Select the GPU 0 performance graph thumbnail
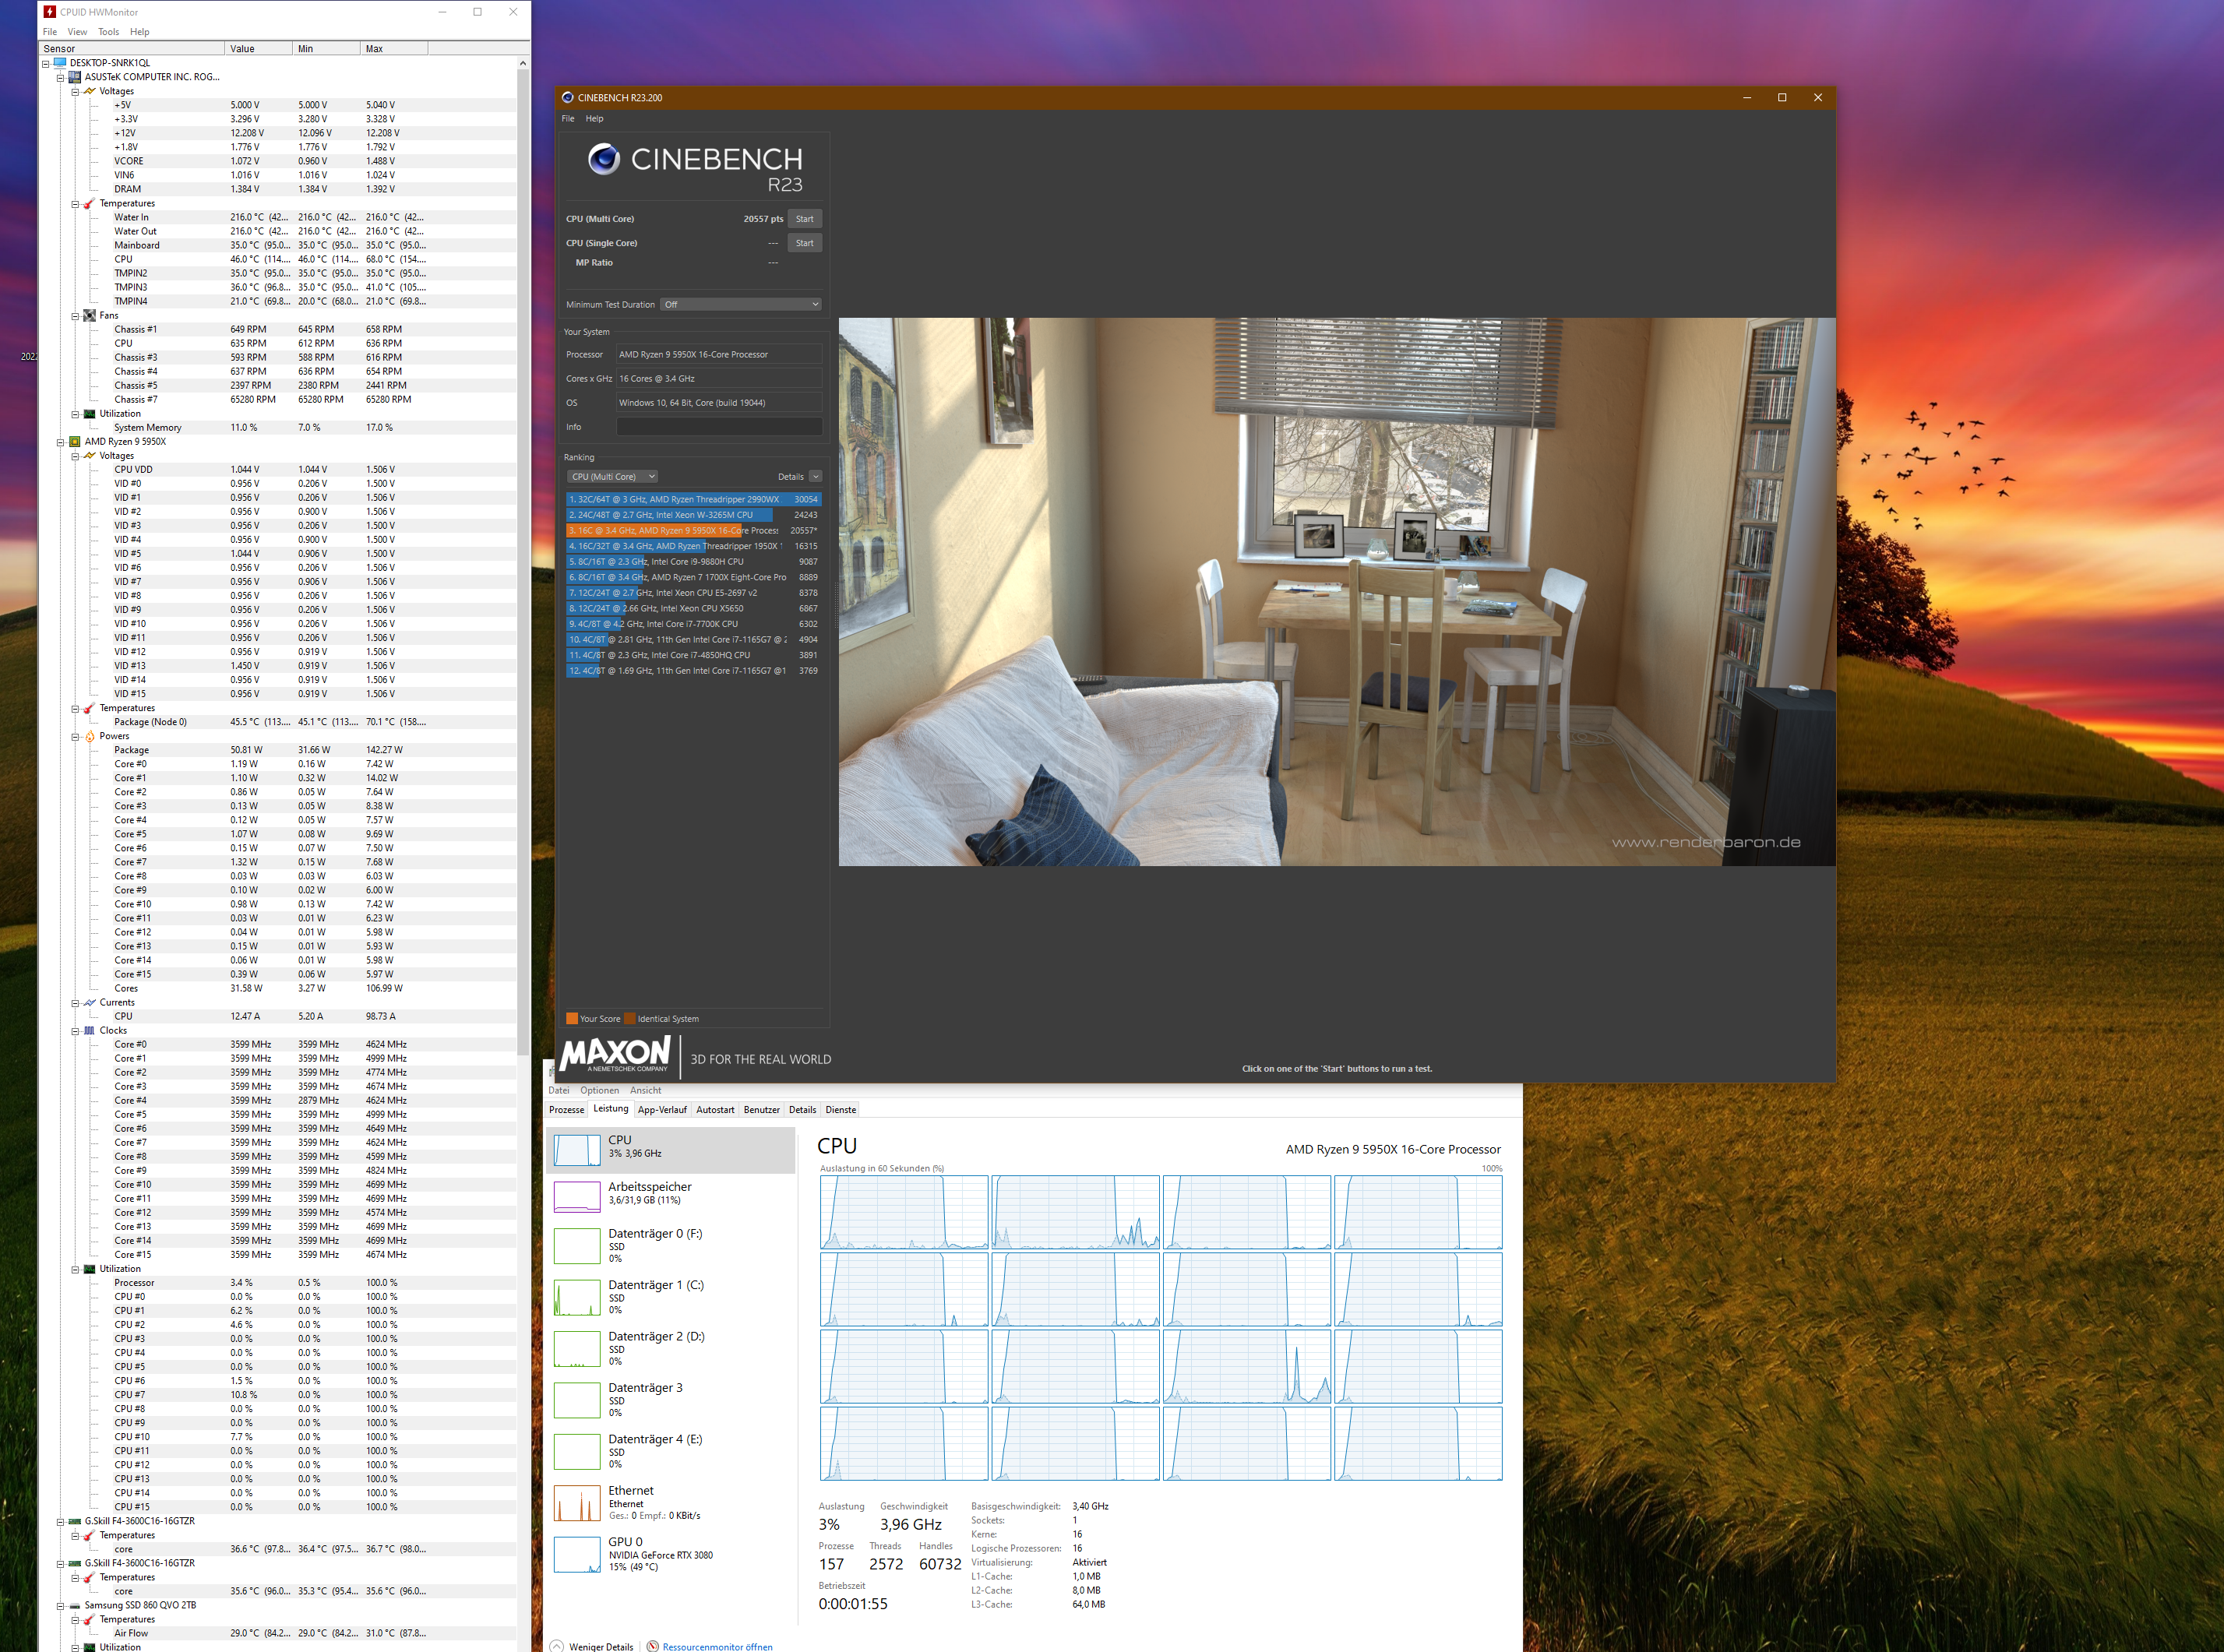This screenshot has width=2224, height=1652. pos(577,1554)
